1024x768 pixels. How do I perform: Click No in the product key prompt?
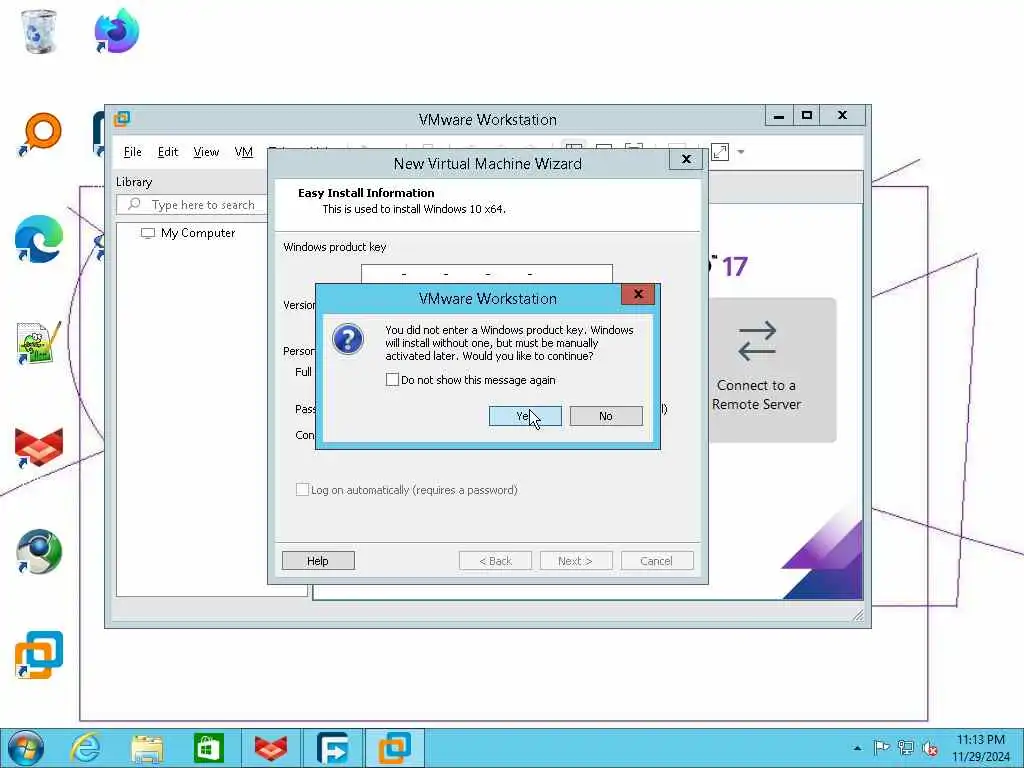pyautogui.click(x=606, y=416)
